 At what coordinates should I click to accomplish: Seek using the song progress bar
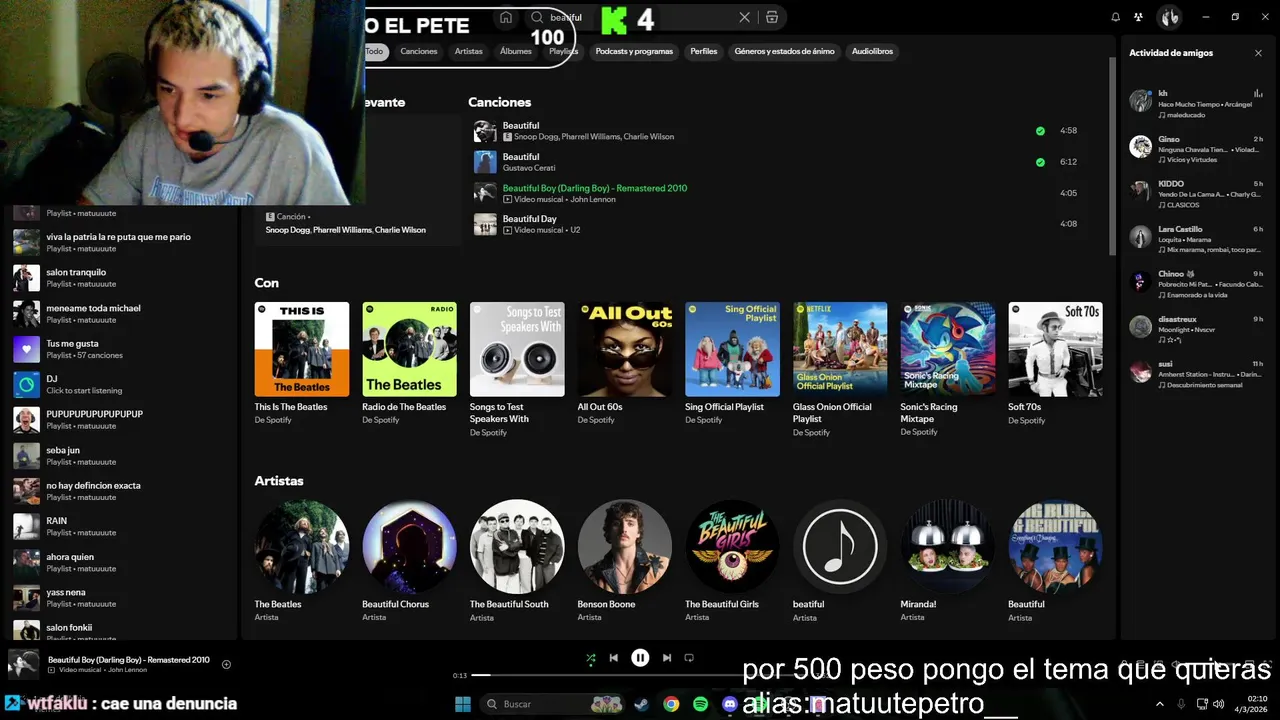pyautogui.click(x=640, y=675)
